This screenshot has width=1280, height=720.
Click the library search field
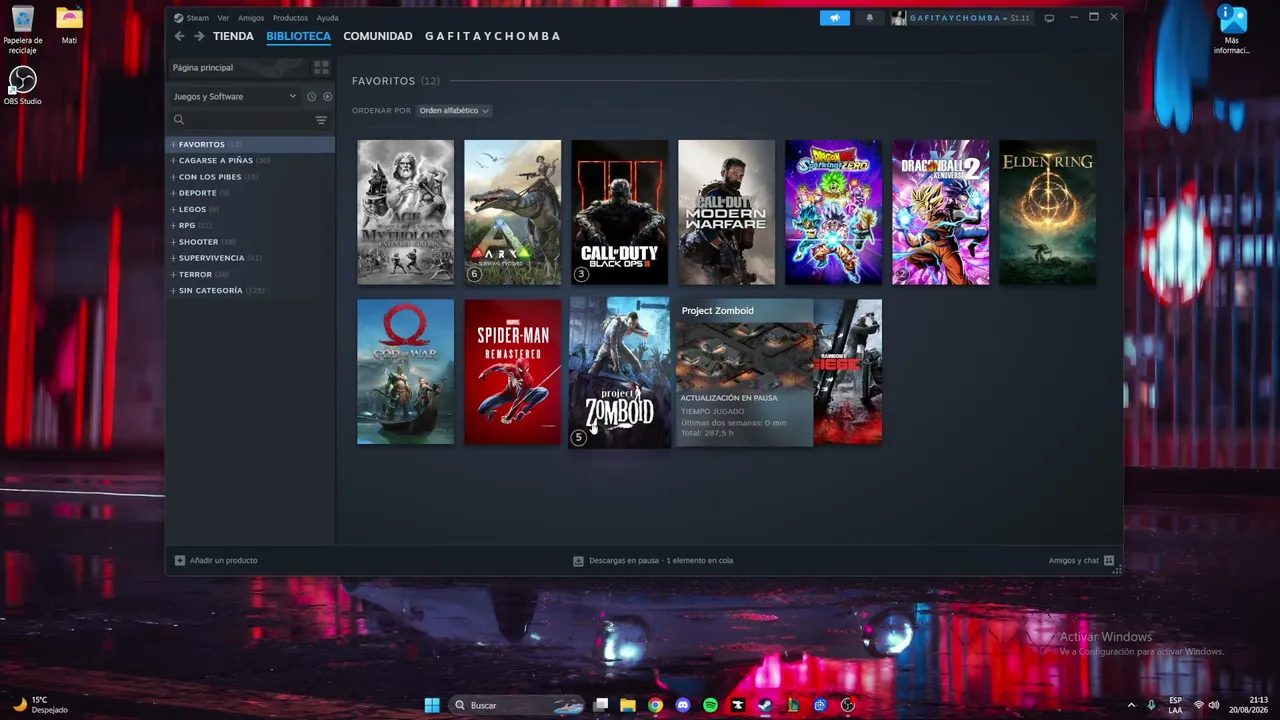tap(240, 120)
